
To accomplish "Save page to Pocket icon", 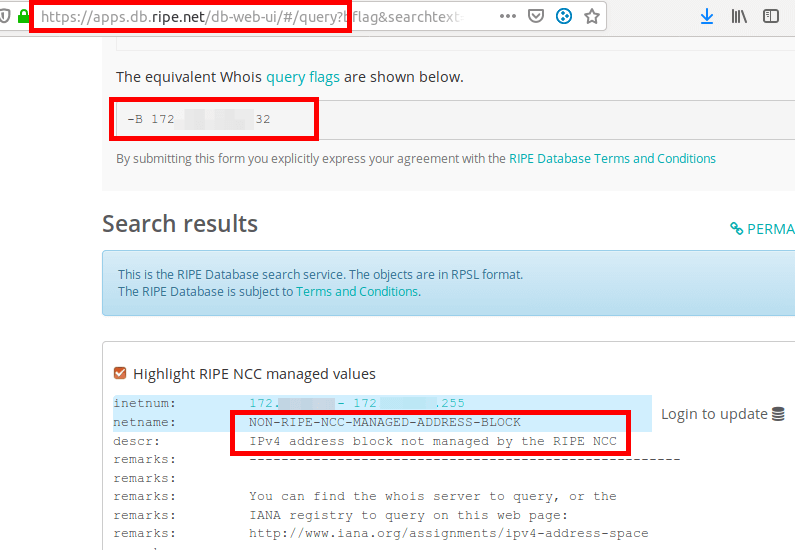I will coord(536,16).
